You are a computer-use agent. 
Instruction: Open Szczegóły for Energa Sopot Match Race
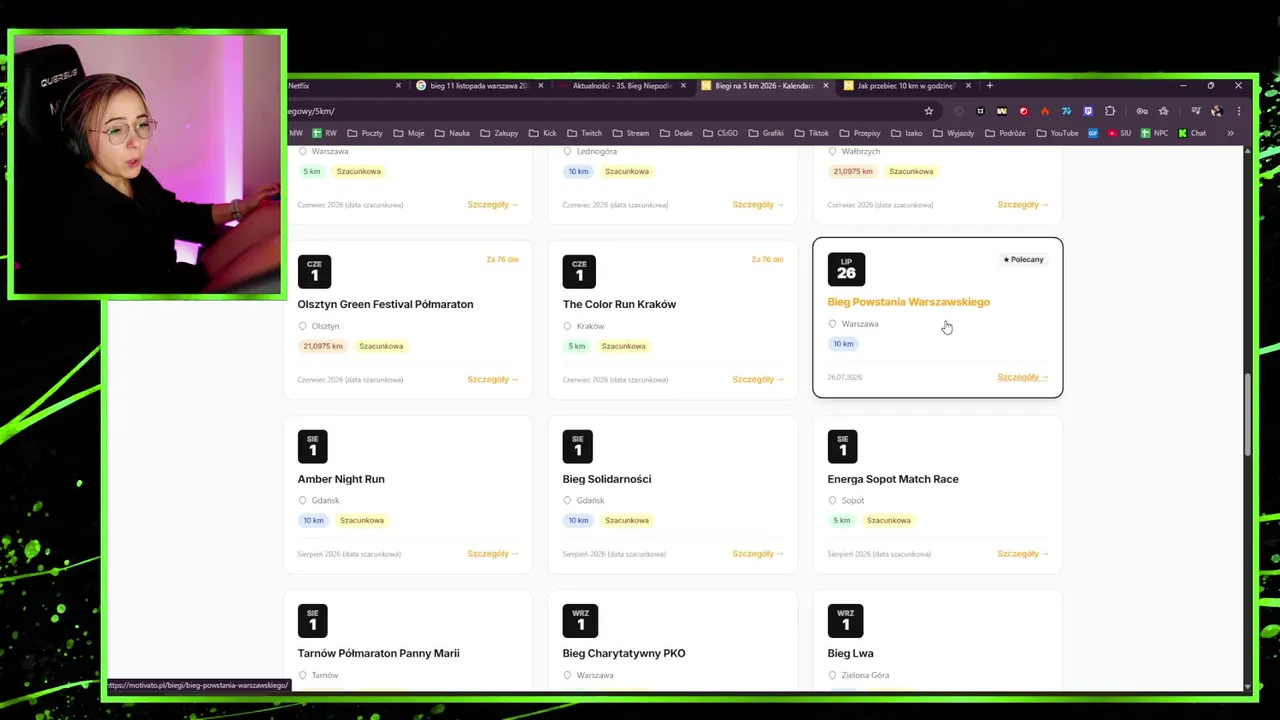point(1022,554)
